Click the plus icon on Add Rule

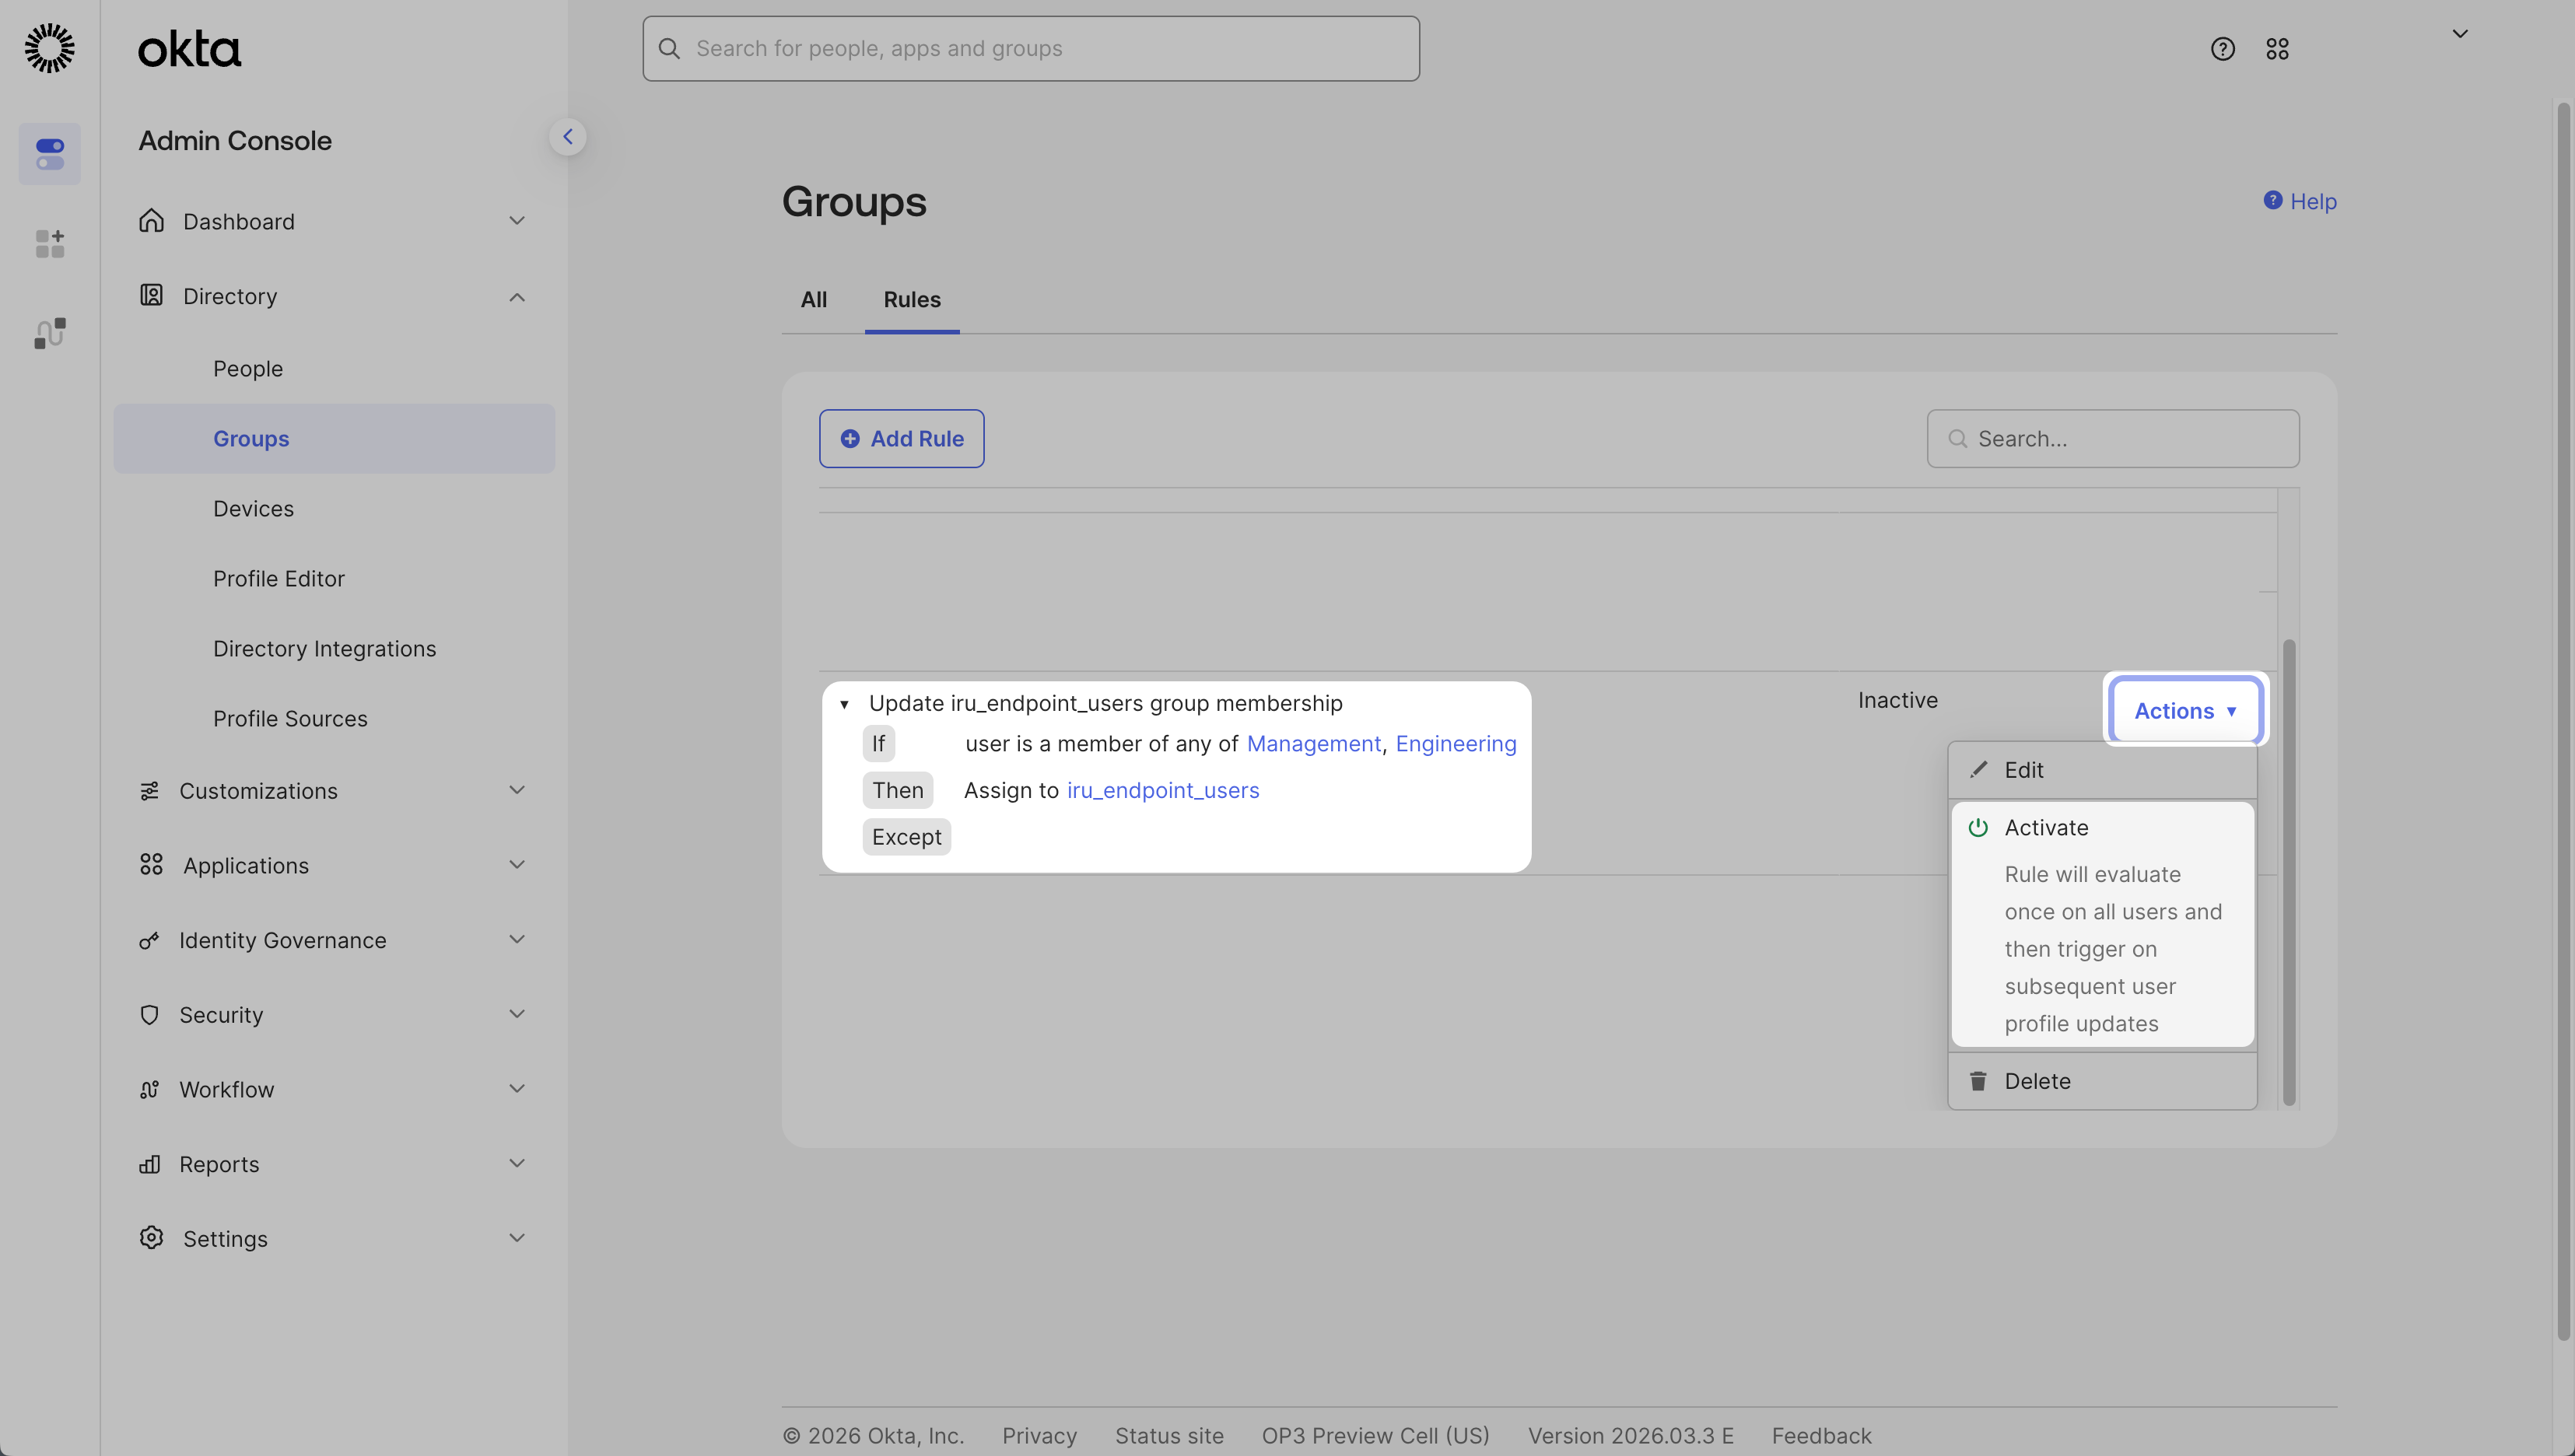849,438
